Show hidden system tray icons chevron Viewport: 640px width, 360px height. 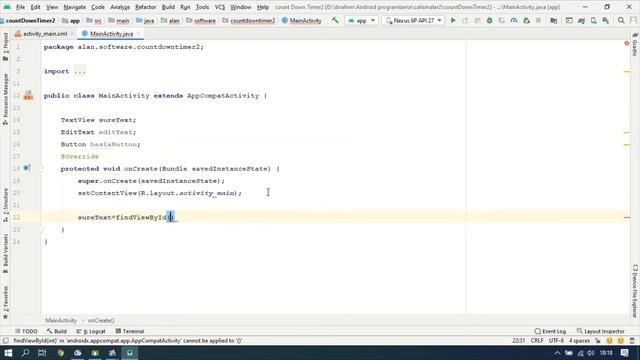pyautogui.click(x=557, y=353)
